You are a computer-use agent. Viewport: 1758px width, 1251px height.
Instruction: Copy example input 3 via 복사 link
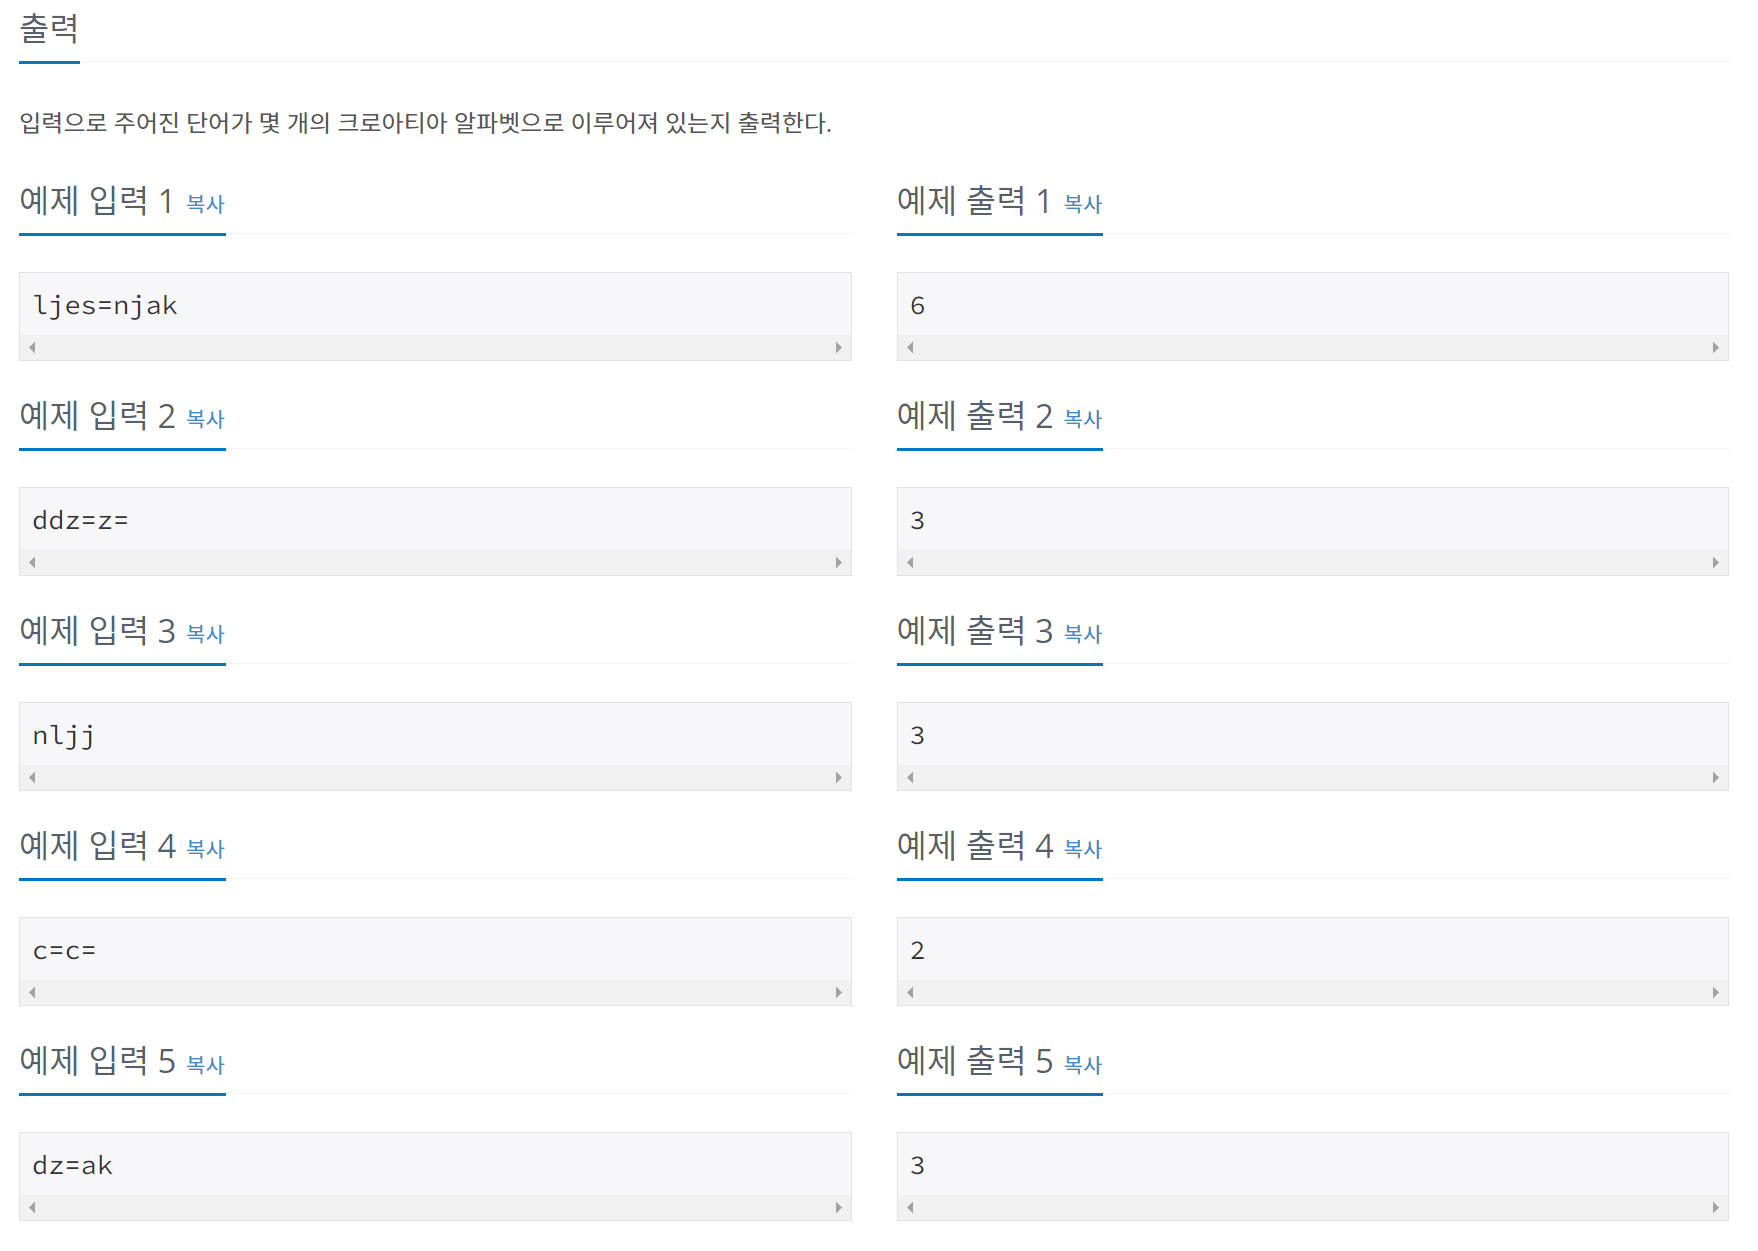coord(205,634)
